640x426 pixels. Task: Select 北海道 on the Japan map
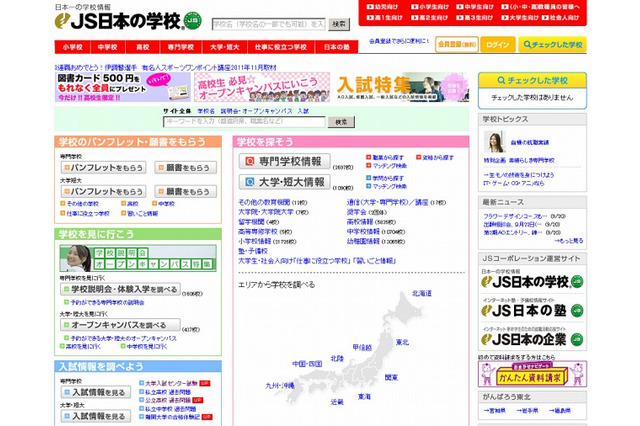[422, 293]
